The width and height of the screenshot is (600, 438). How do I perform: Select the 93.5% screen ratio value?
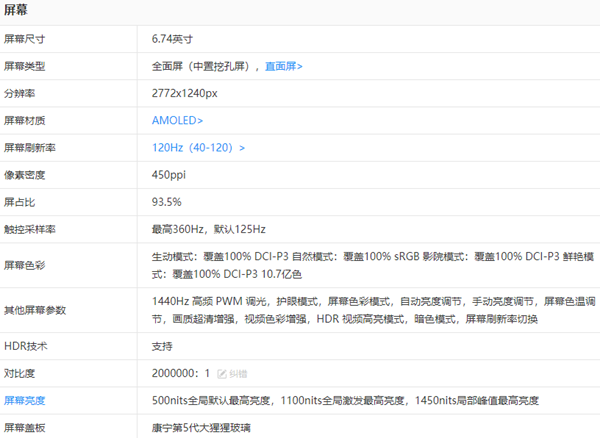tap(166, 202)
